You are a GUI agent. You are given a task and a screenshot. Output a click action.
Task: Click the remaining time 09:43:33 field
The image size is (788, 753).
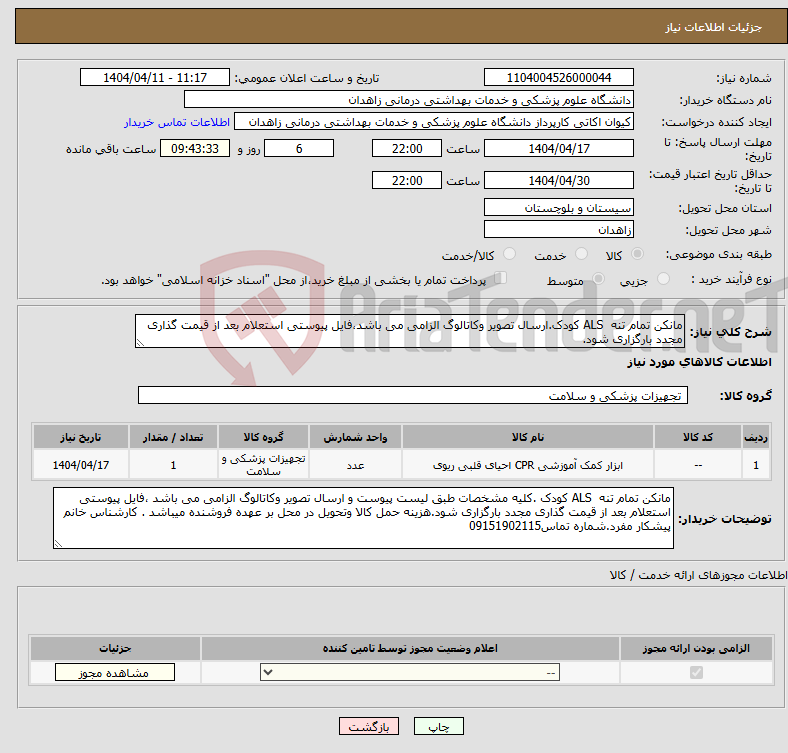195,149
